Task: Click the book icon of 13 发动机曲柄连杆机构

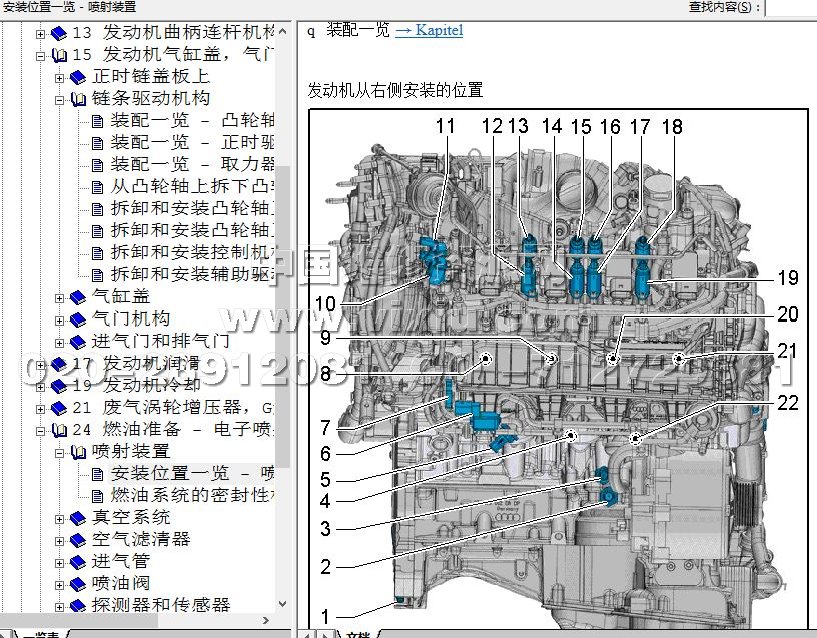Action: [x=58, y=33]
